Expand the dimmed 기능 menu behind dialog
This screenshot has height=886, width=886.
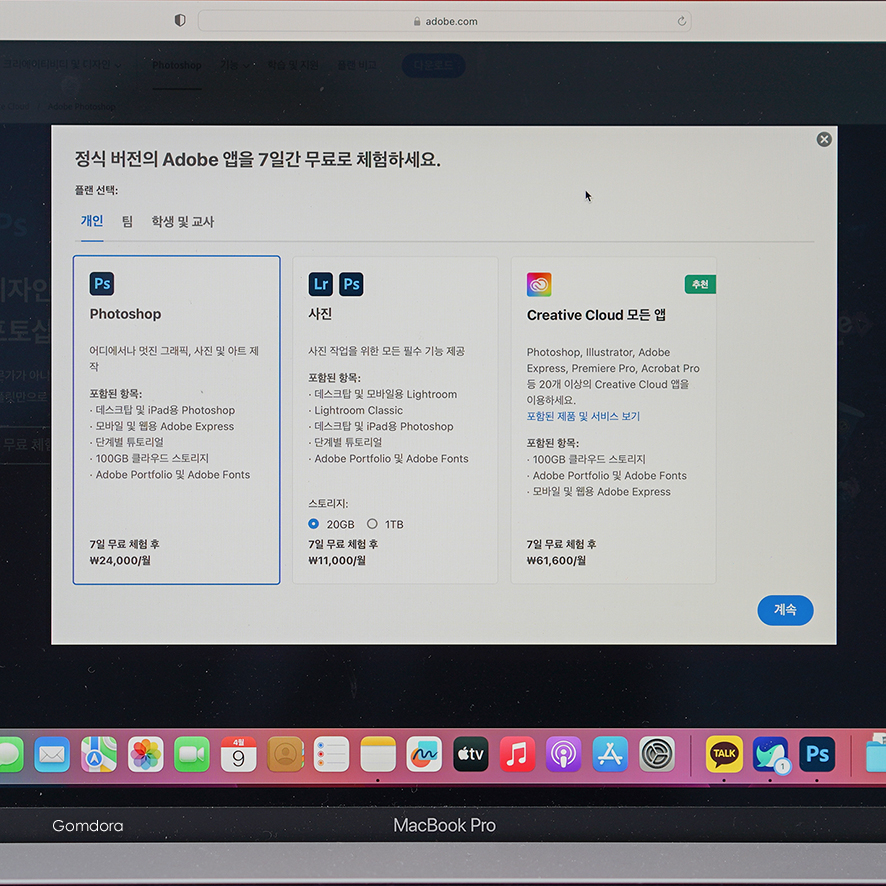tap(234, 65)
